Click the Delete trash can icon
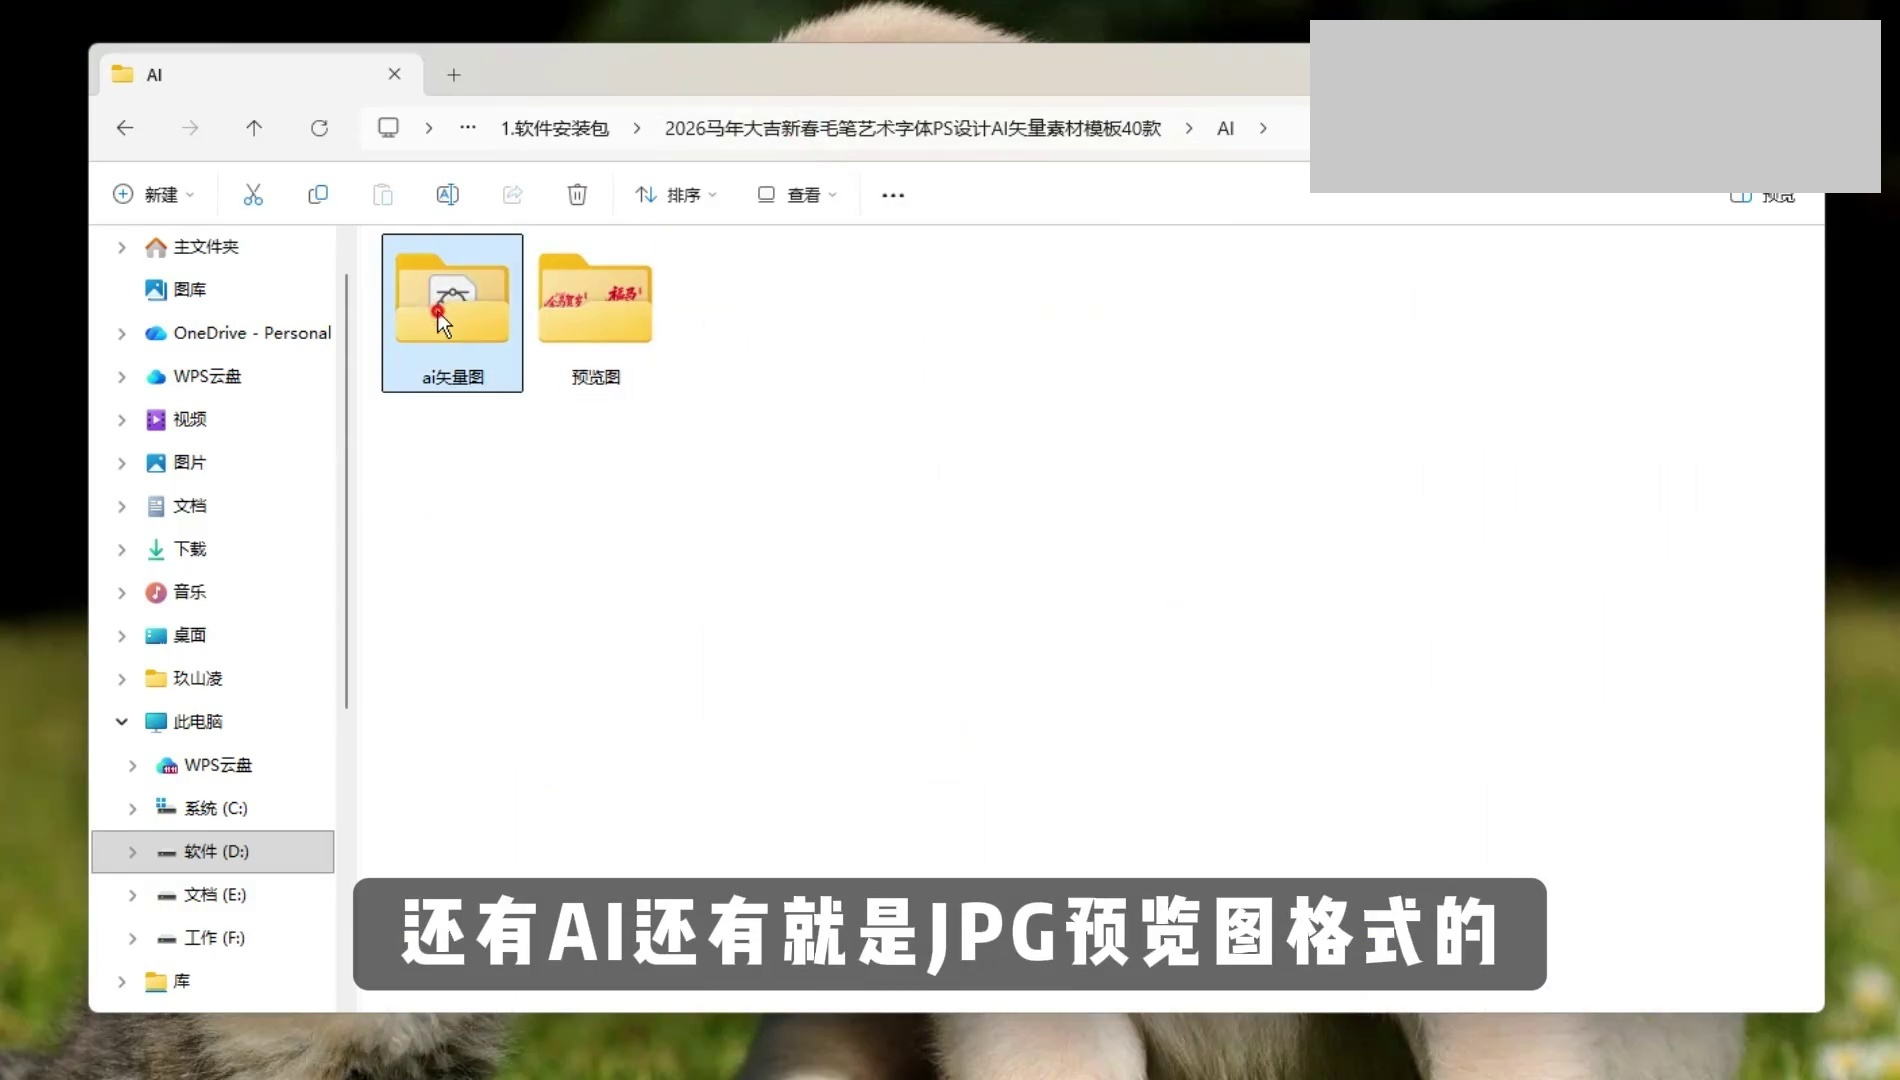Image resolution: width=1900 pixels, height=1080 pixels. coord(577,195)
